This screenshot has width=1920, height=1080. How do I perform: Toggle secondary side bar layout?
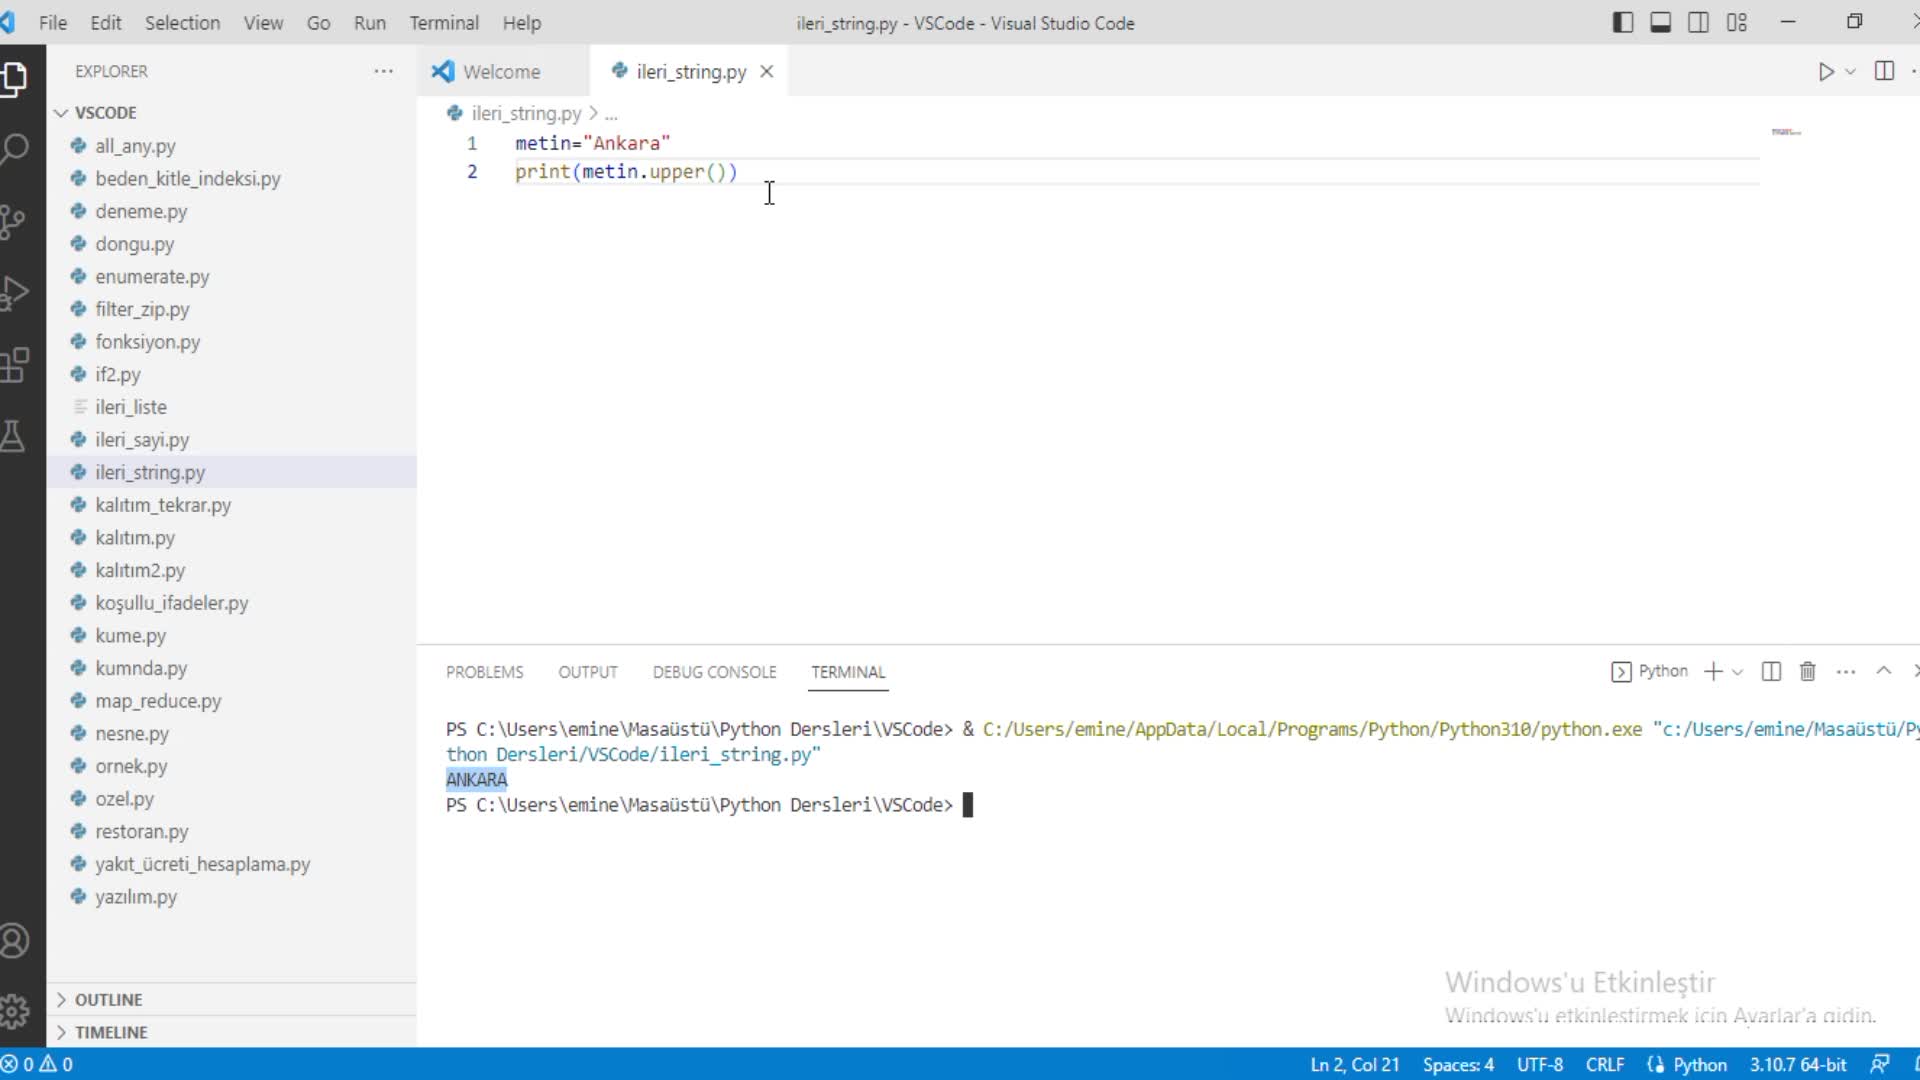coord(1698,22)
